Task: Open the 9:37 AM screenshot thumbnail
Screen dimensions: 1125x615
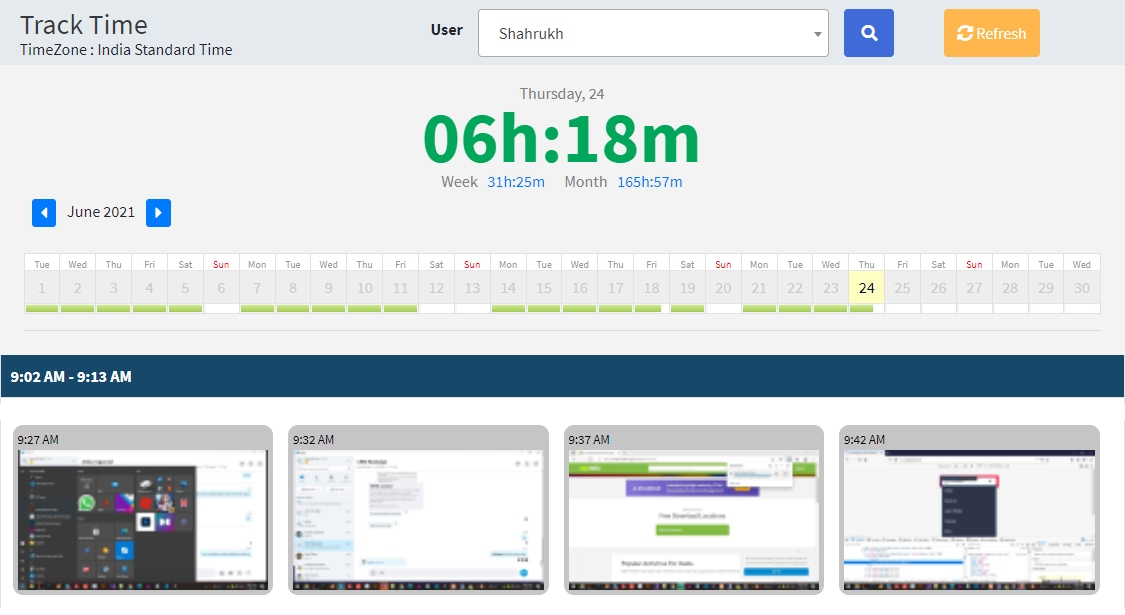Action: (x=694, y=518)
